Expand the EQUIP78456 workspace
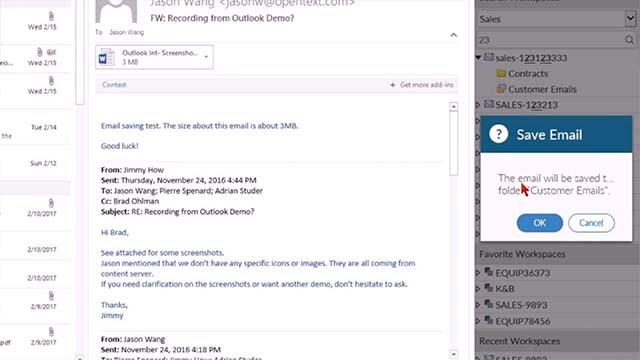 click(478, 321)
